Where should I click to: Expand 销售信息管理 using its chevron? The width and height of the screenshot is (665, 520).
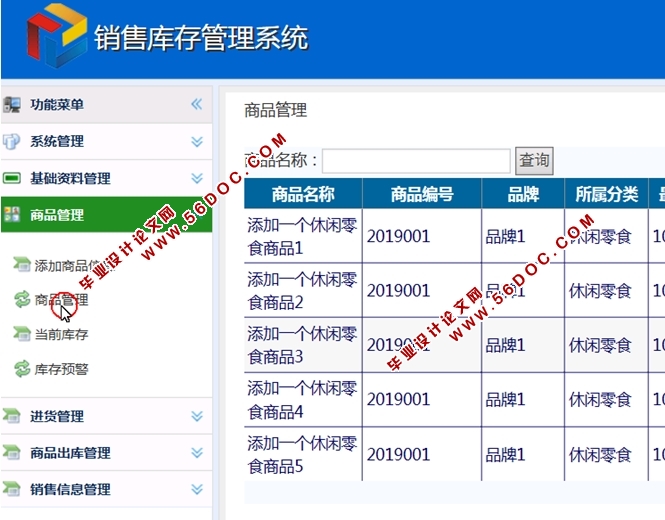[x=196, y=489]
